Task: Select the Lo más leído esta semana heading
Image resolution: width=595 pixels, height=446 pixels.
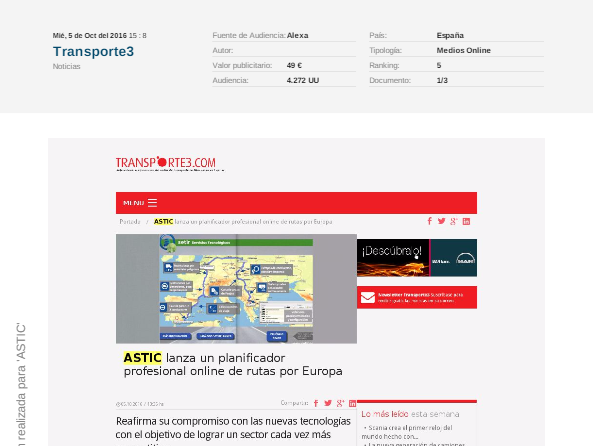Action: (x=410, y=414)
